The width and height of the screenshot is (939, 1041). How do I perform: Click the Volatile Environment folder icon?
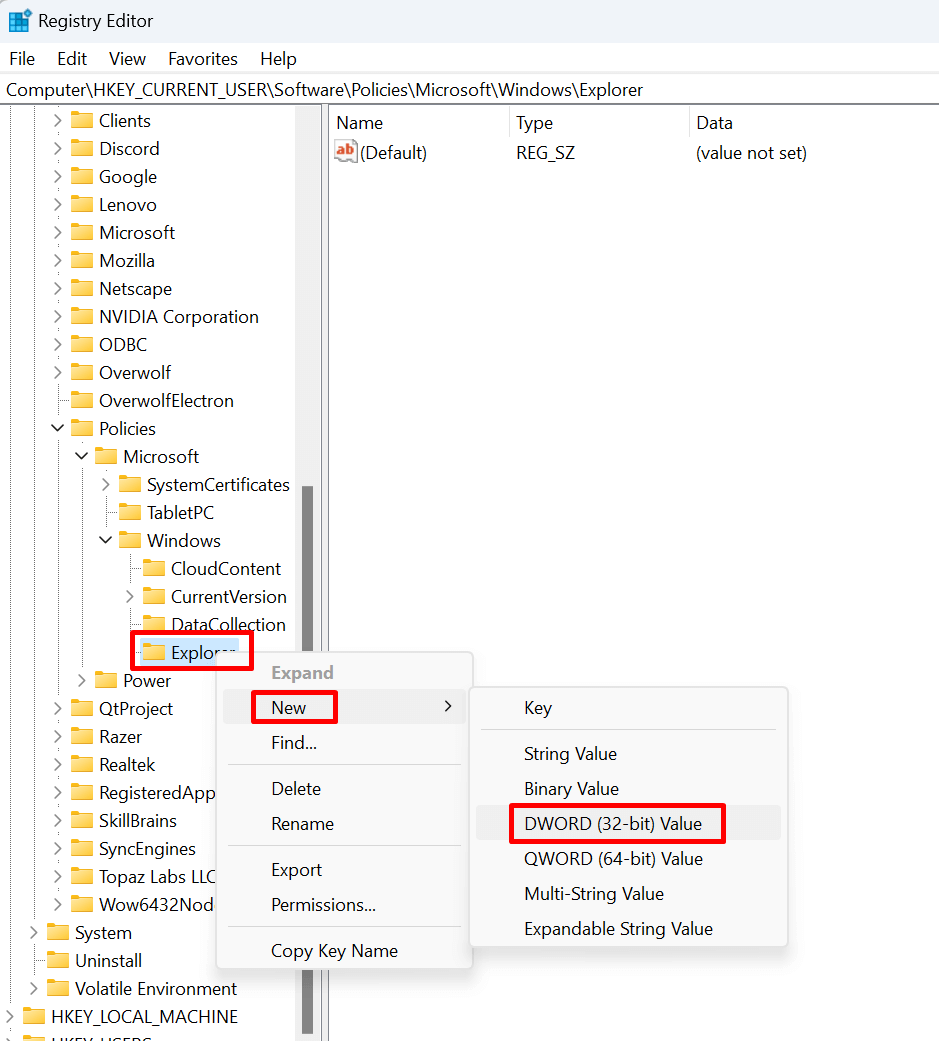(x=58, y=988)
